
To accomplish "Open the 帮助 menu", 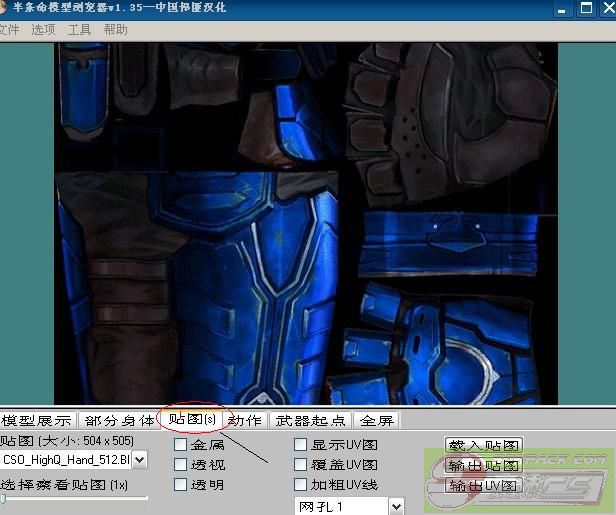I will 115,30.
